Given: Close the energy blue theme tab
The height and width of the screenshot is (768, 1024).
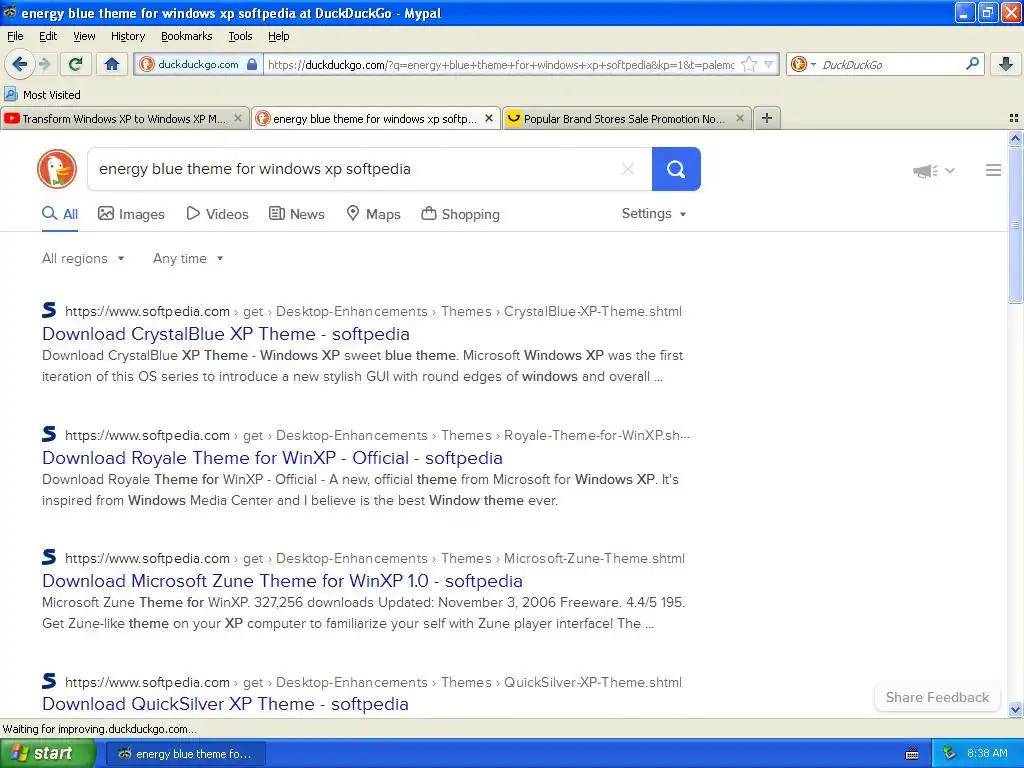Looking at the screenshot, I should (488, 118).
